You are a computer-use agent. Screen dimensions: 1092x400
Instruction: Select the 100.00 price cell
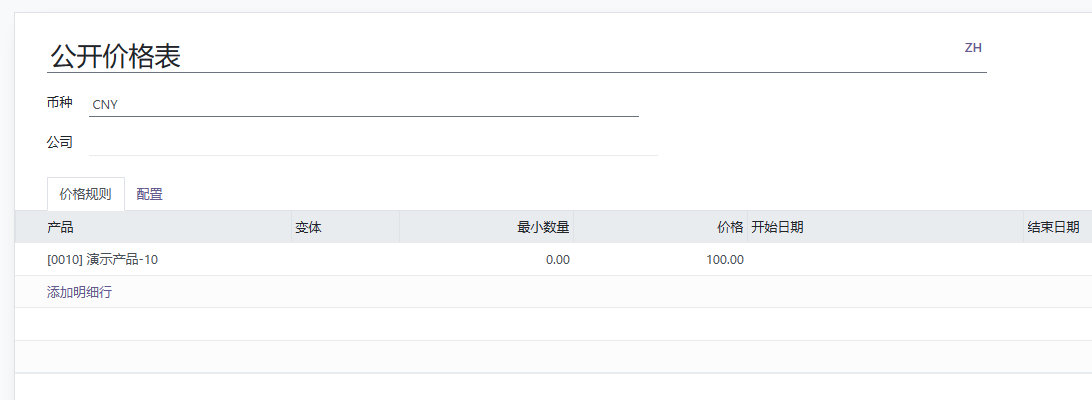point(660,260)
